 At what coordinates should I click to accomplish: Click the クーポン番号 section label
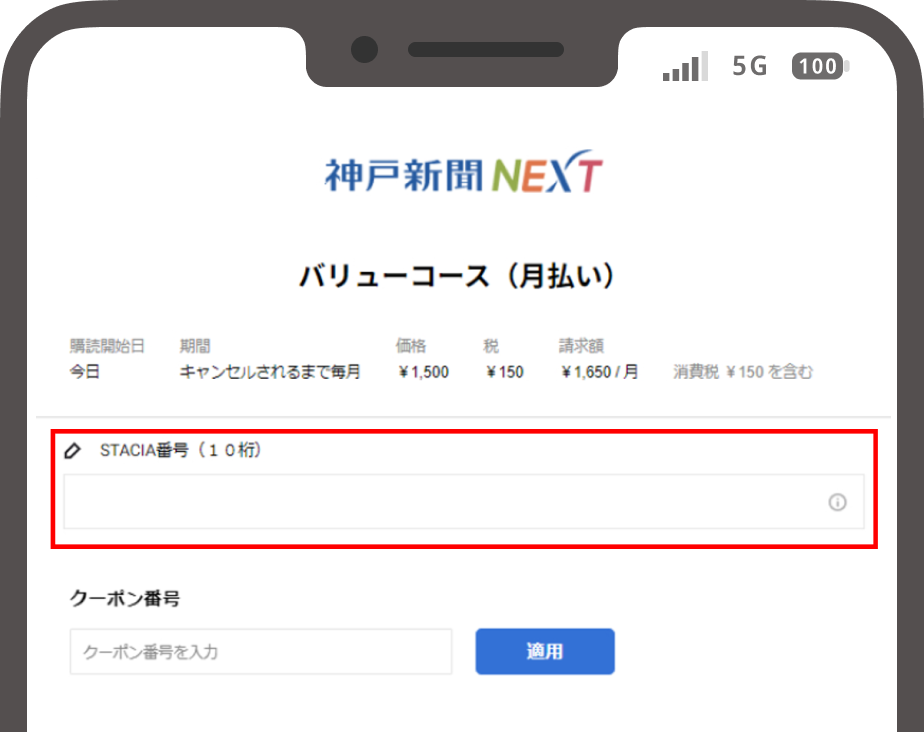125,599
